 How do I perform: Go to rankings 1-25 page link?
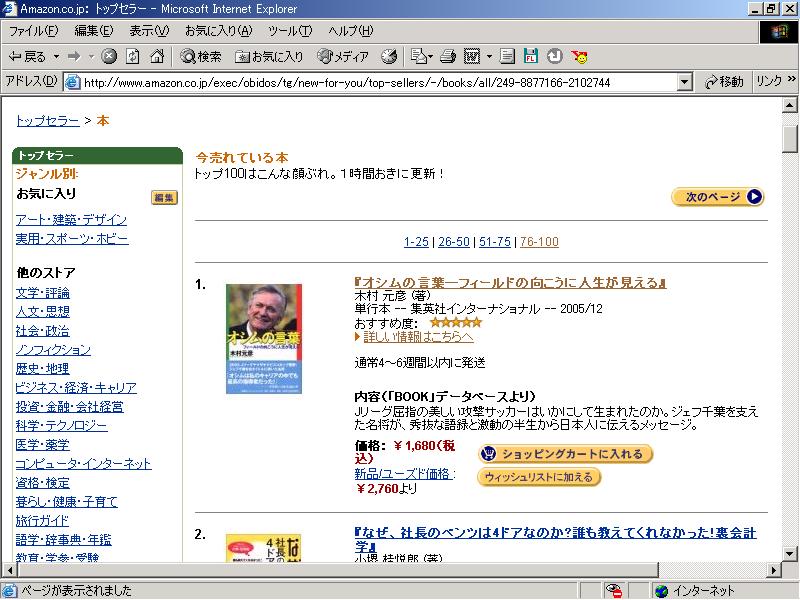(416, 242)
